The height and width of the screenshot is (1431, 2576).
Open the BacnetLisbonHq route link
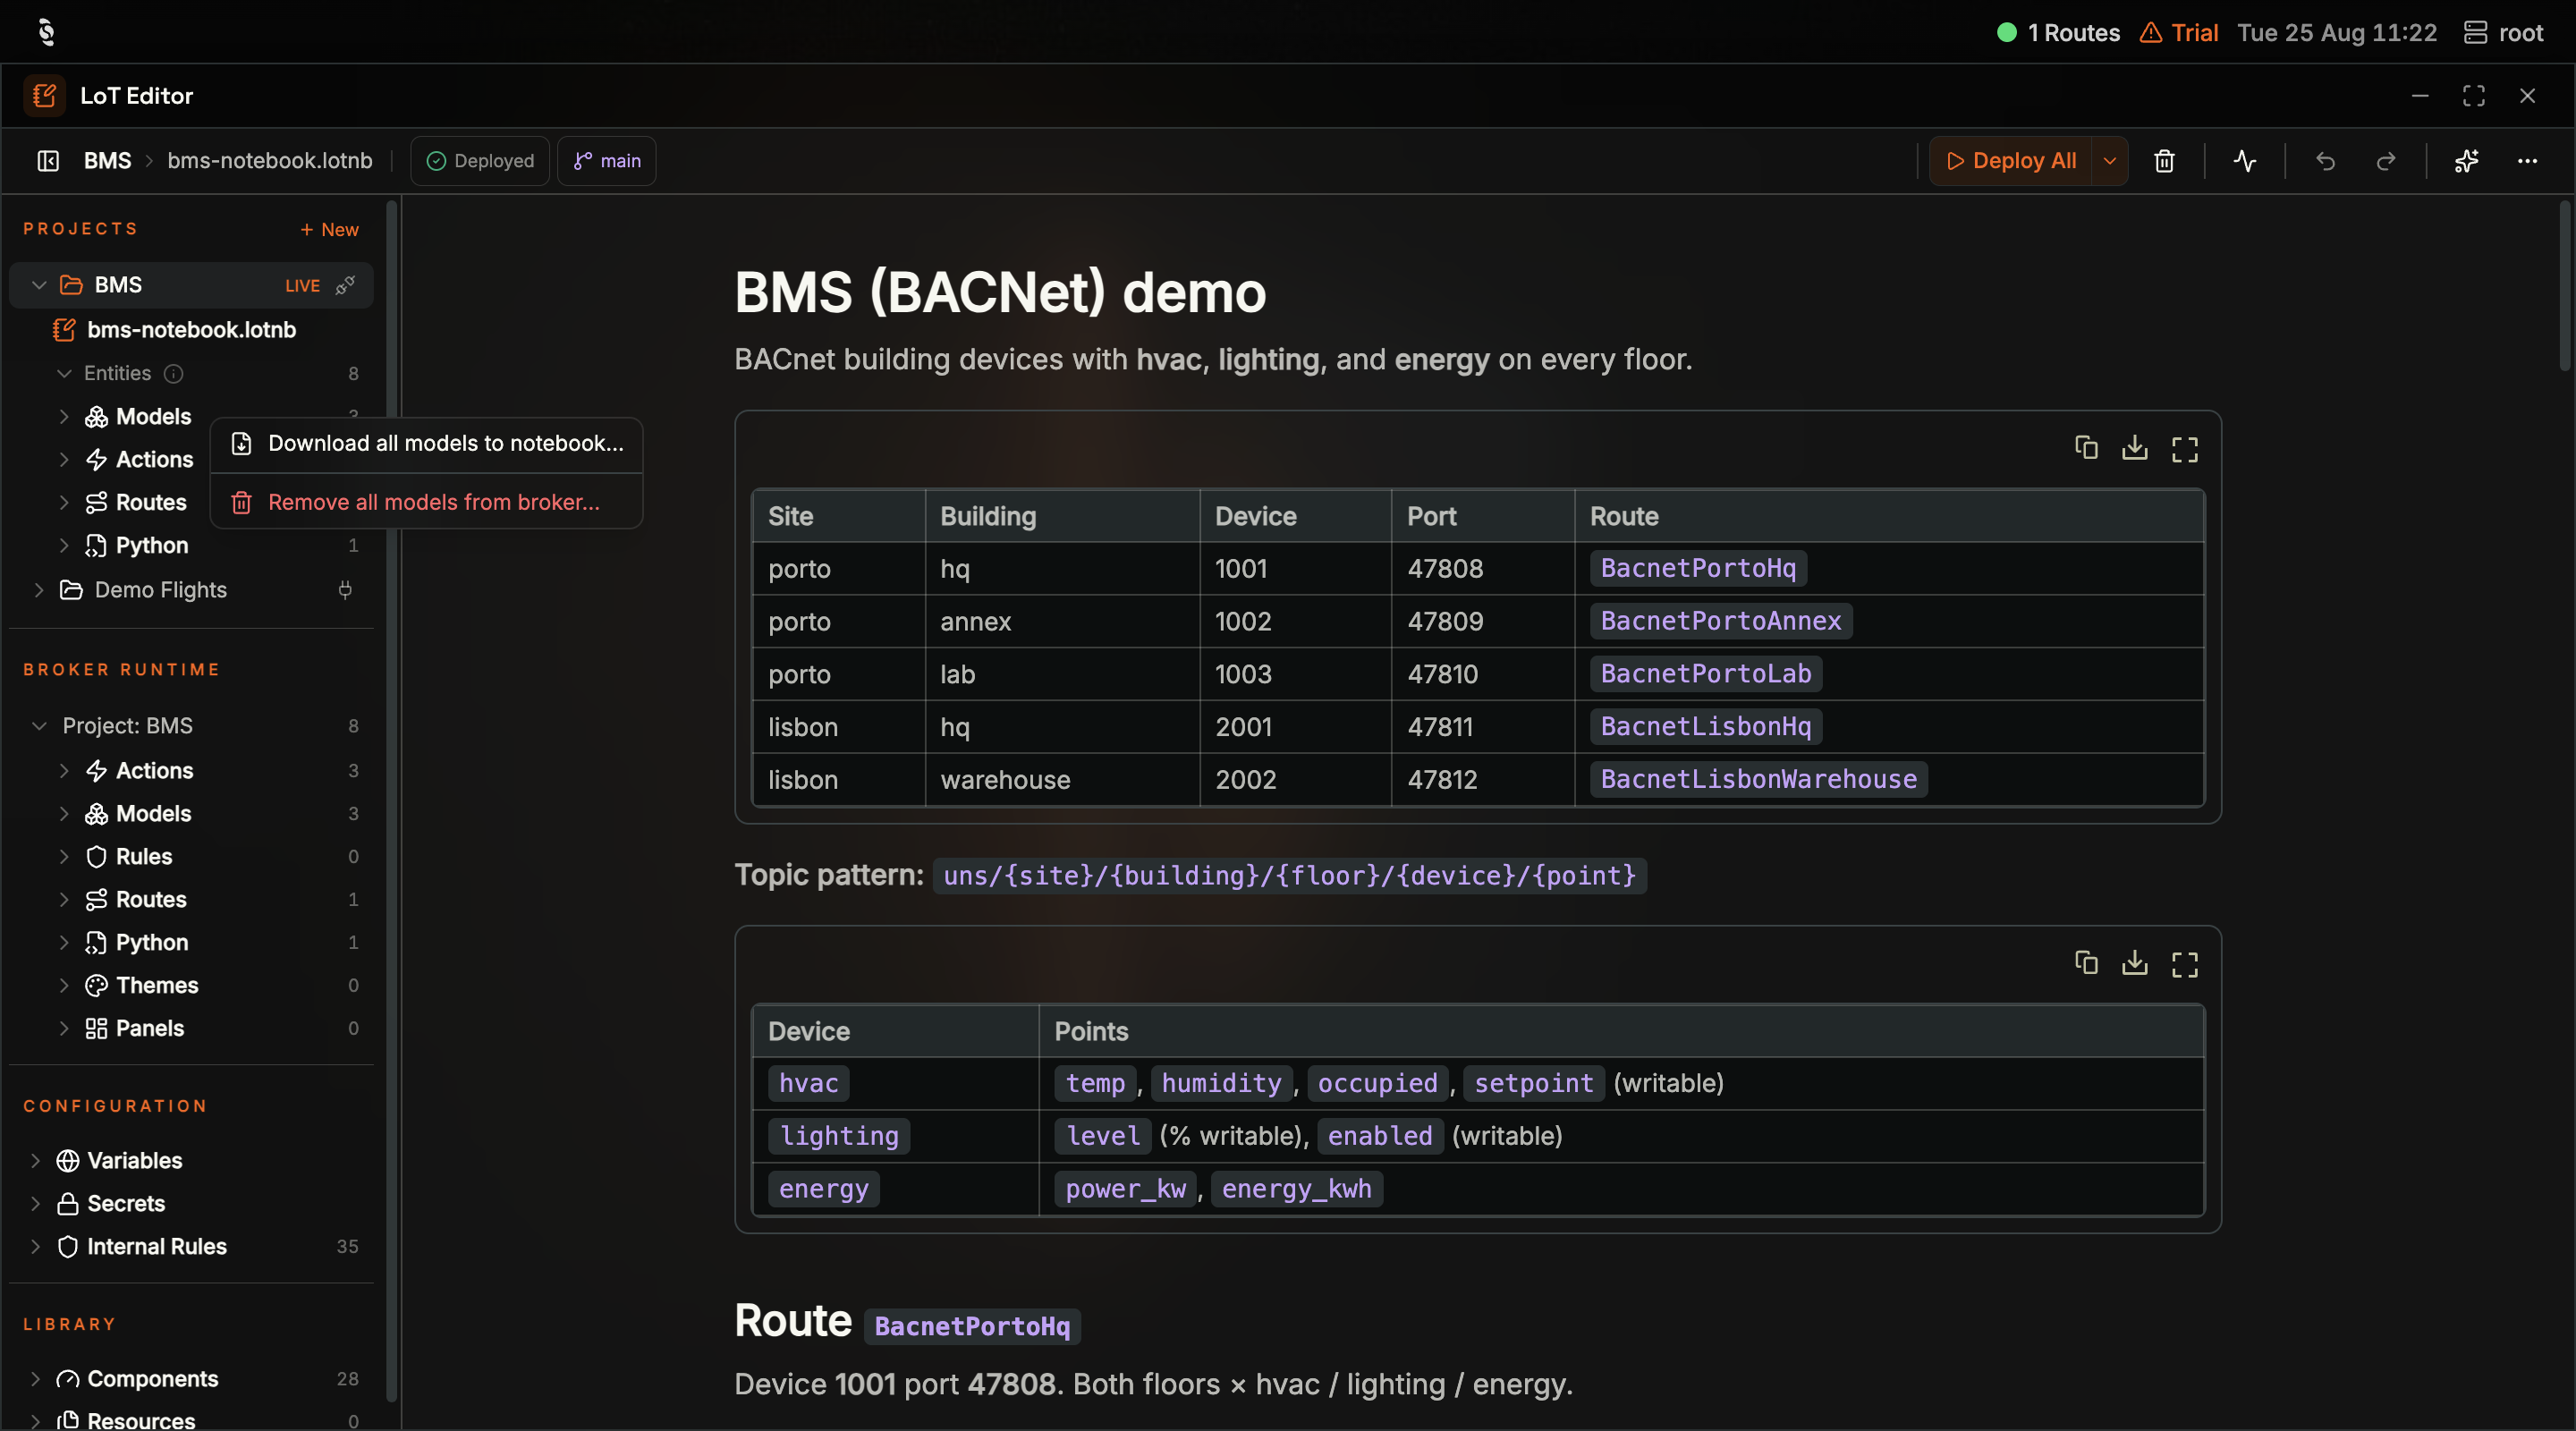point(1706,728)
